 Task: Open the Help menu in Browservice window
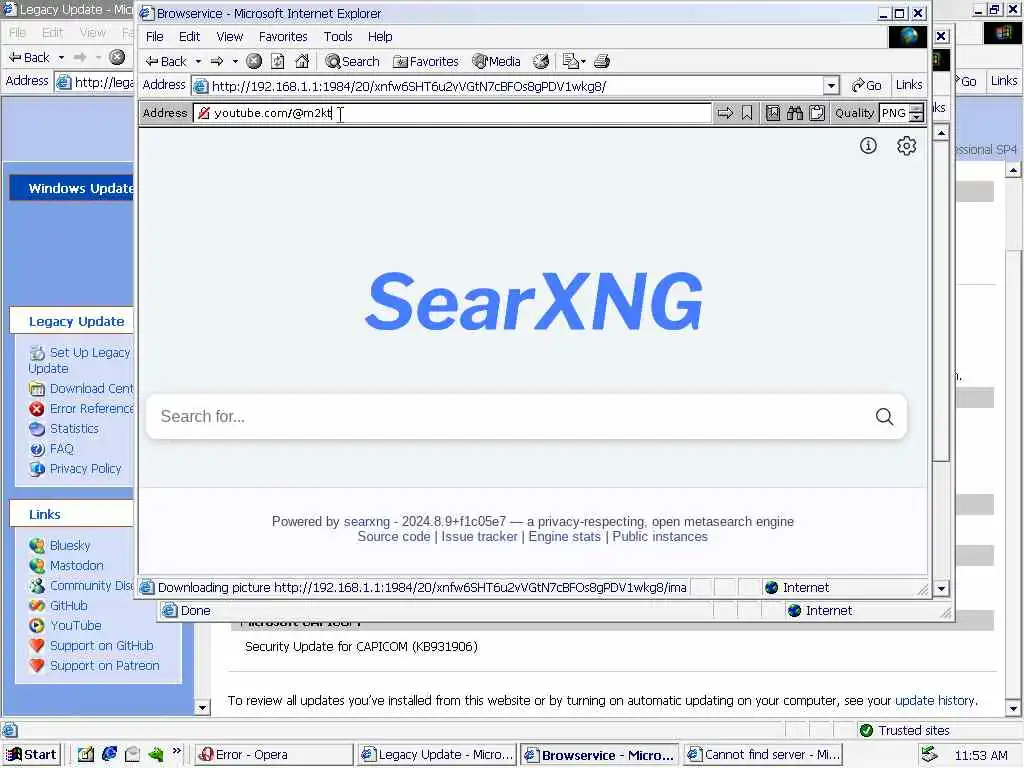click(380, 37)
